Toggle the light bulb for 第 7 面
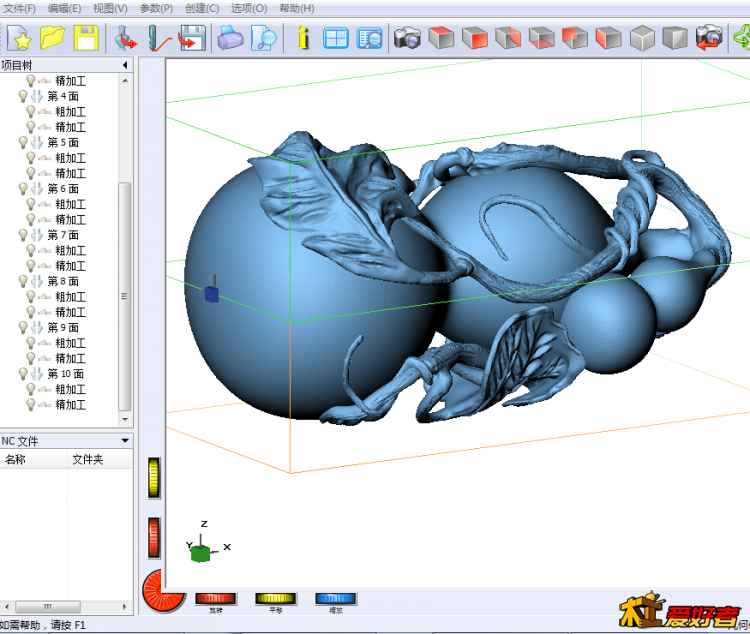The width and height of the screenshot is (750, 634). pyautogui.click(x=23, y=235)
